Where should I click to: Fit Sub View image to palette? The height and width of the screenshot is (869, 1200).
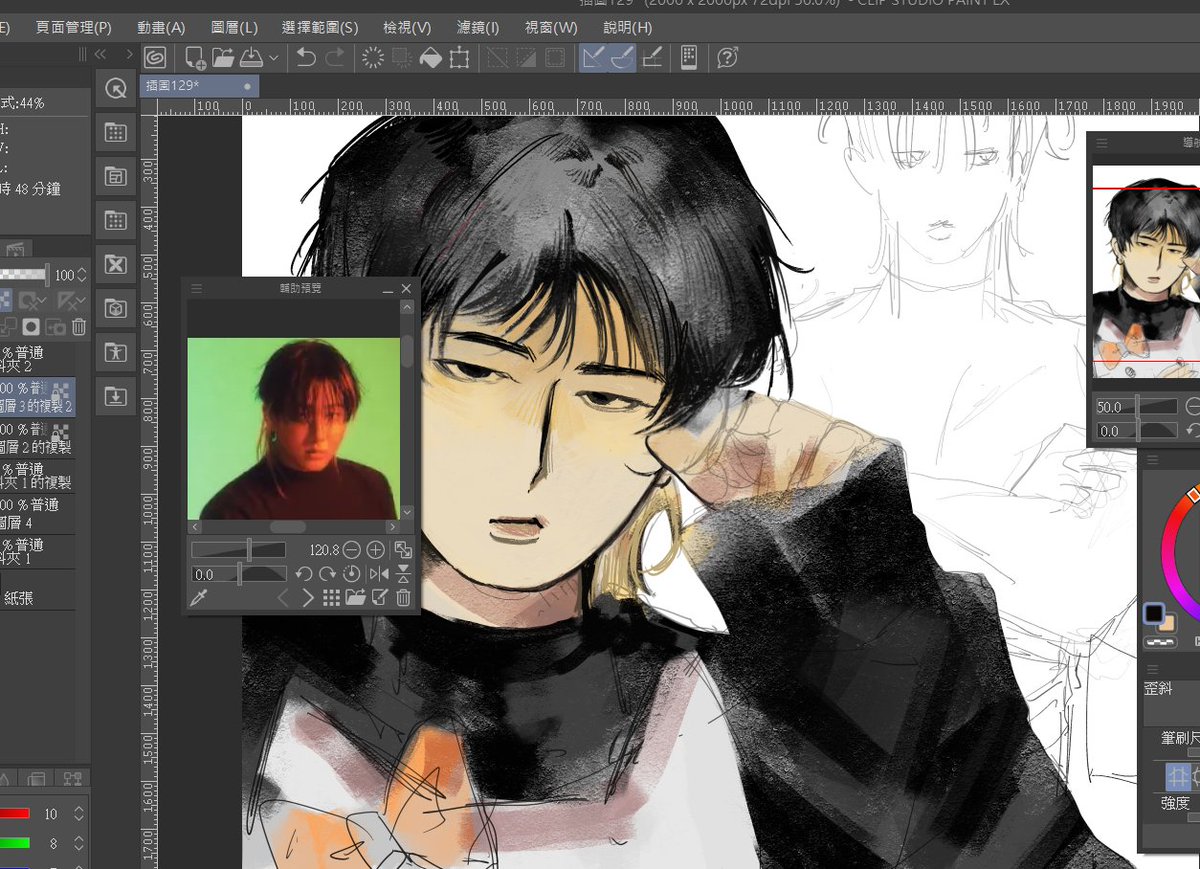pos(403,550)
